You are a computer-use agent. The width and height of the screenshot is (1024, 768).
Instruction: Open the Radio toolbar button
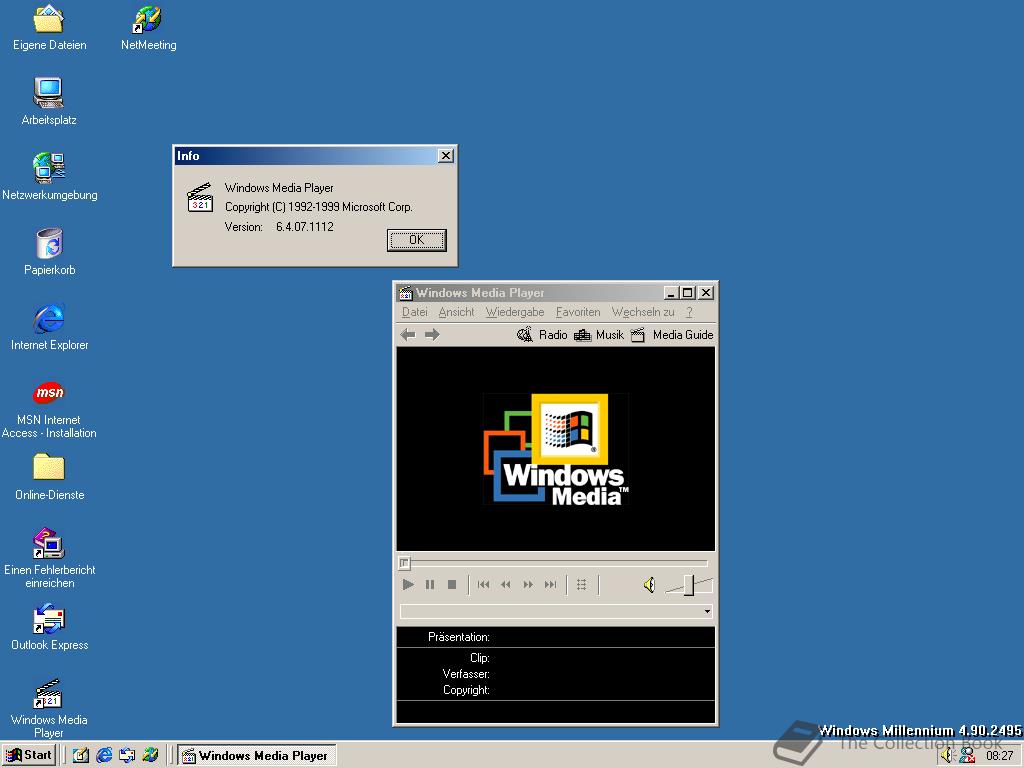[542, 334]
